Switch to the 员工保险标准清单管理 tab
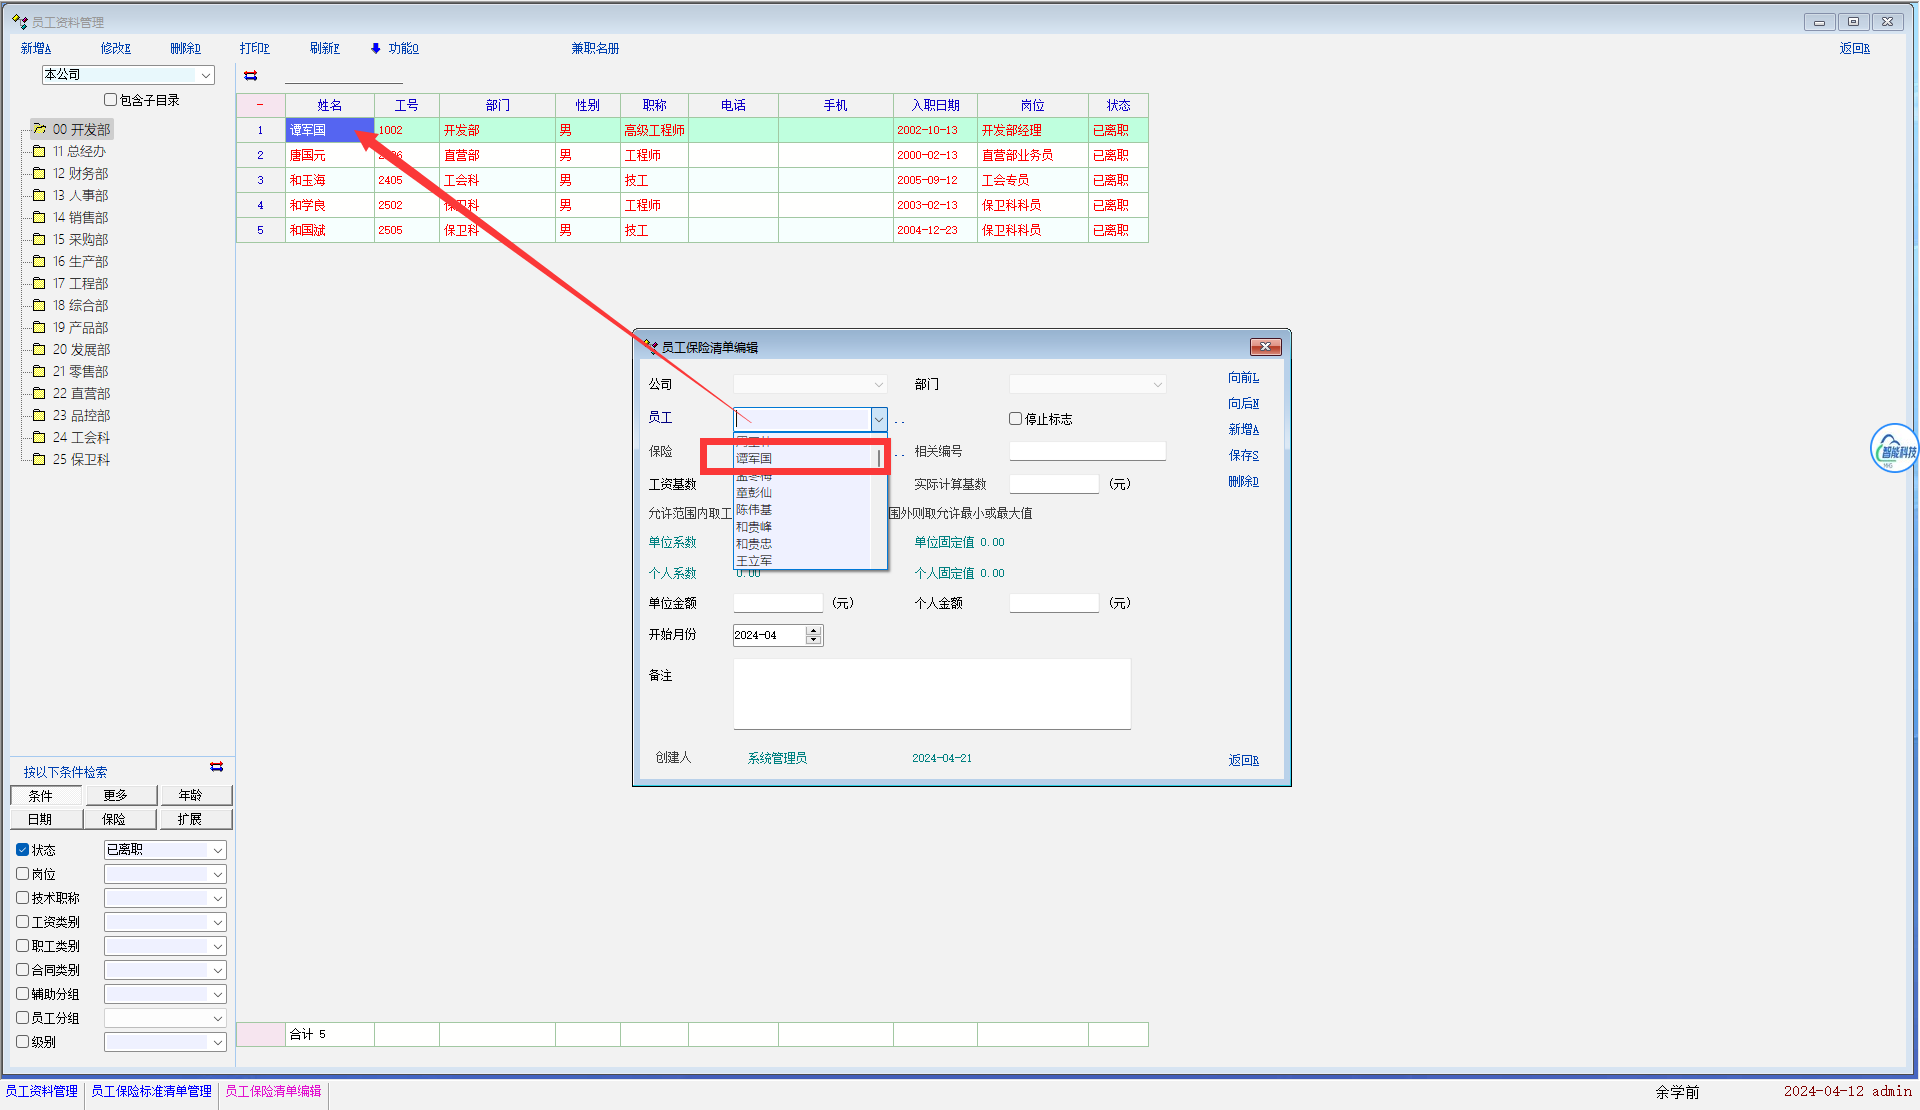Screen dimensions: 1920x1110 [x=151, y=1091]
